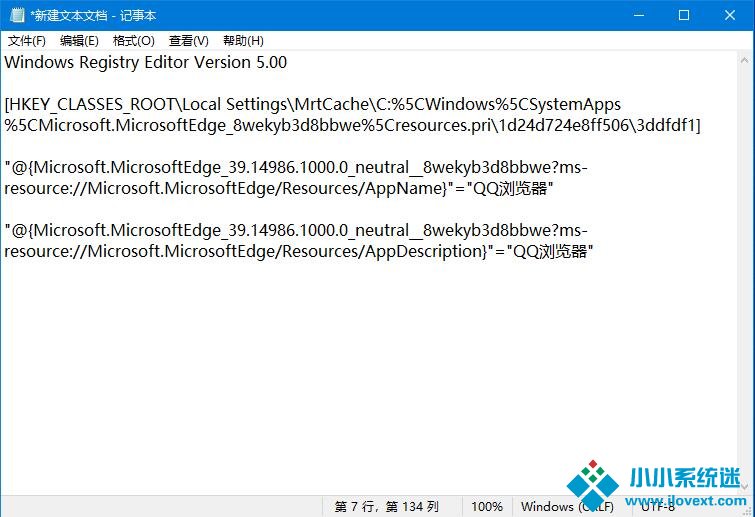The width and height of the screenshot is (755, 517).
Task: Close the Notepad window
Action: [729, 15]
